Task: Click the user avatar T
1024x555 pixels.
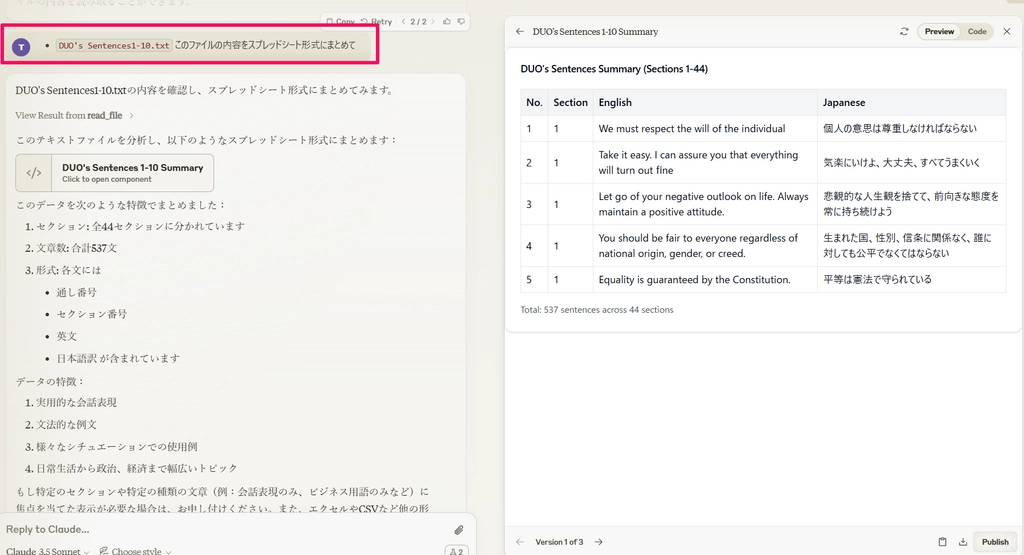Action: (21, 46)
